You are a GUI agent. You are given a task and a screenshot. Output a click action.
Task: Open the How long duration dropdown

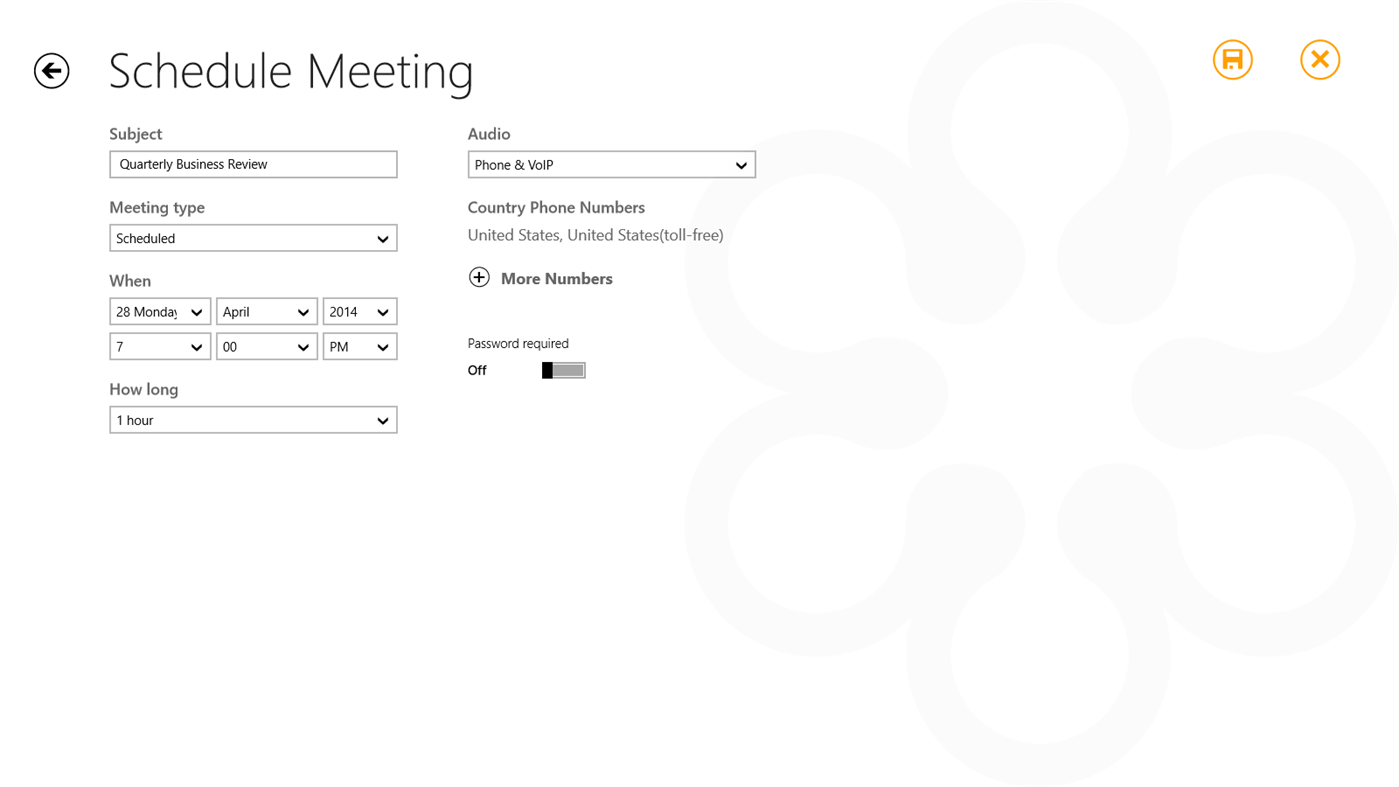pyautogui.click(x=253, y=420)
